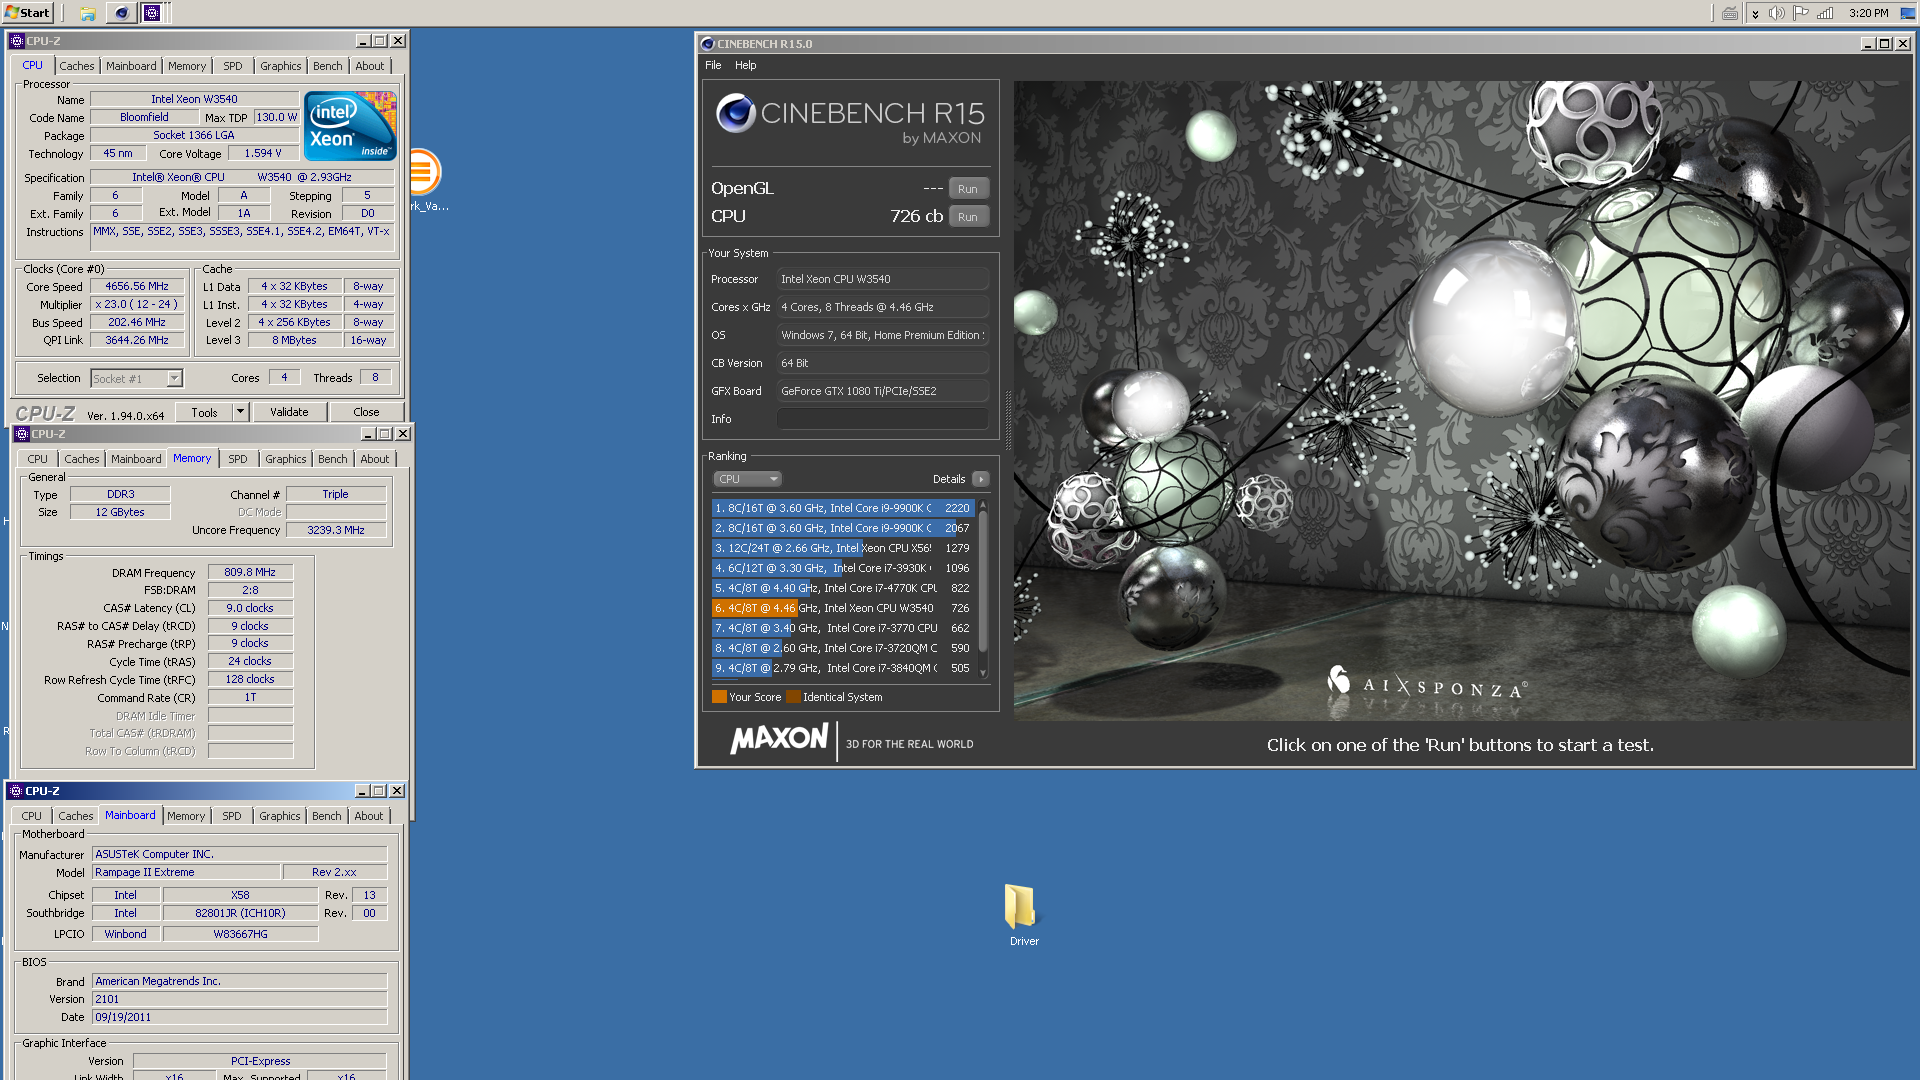The width and height of the screenshot is (1920, 1080).
Task: Show hidden tray icons with the chevron
Action: pos(1755,13)
